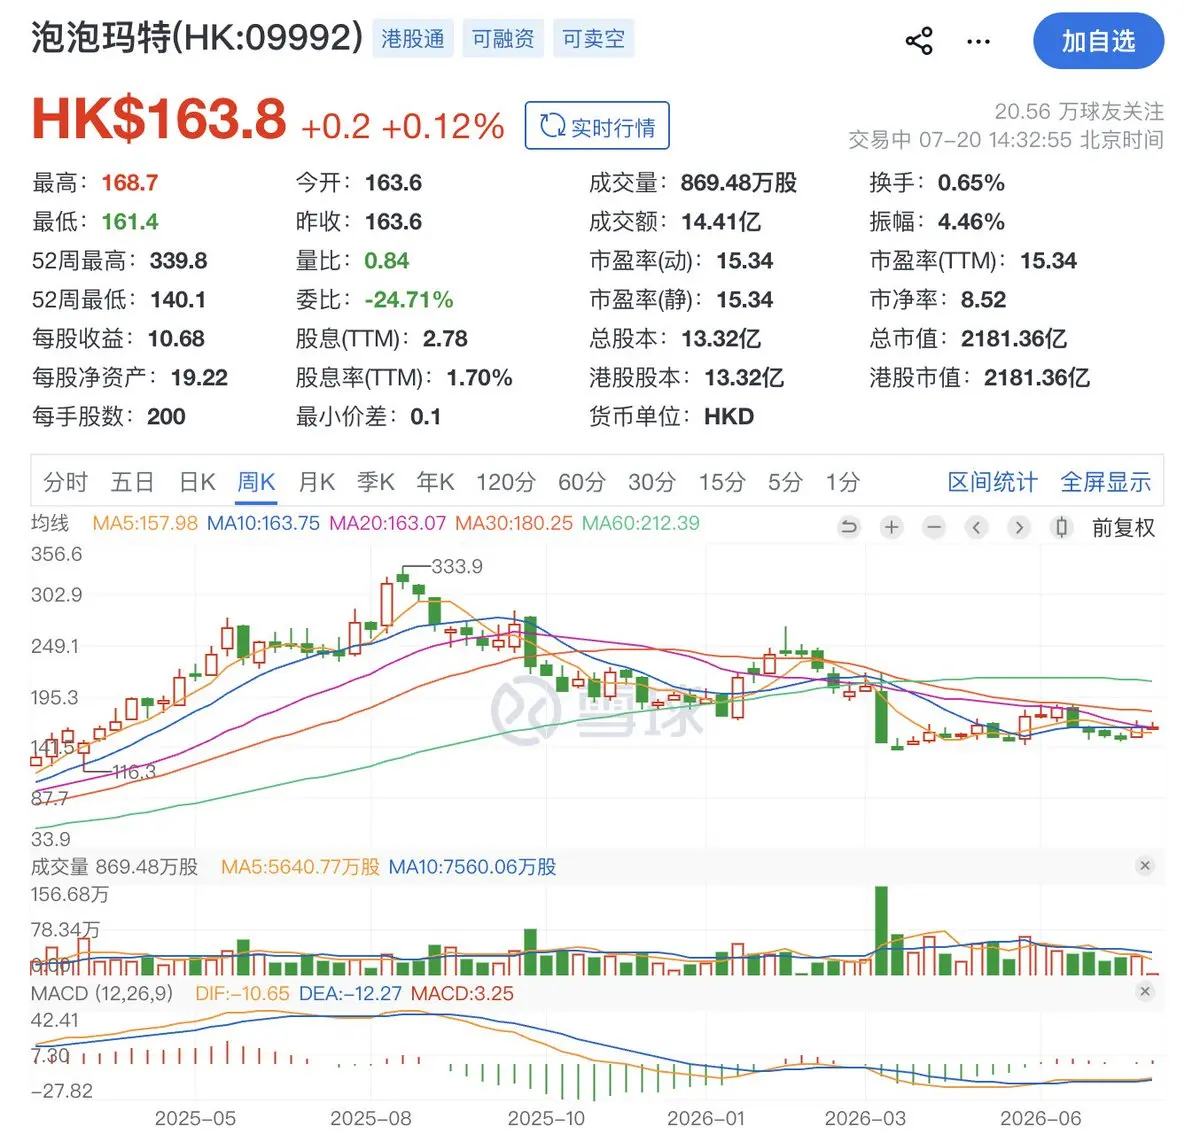Viewport: 1200px width, 1134px height.
Task: Switch to the 分时 chart tab
Action: tap(66, 482)
